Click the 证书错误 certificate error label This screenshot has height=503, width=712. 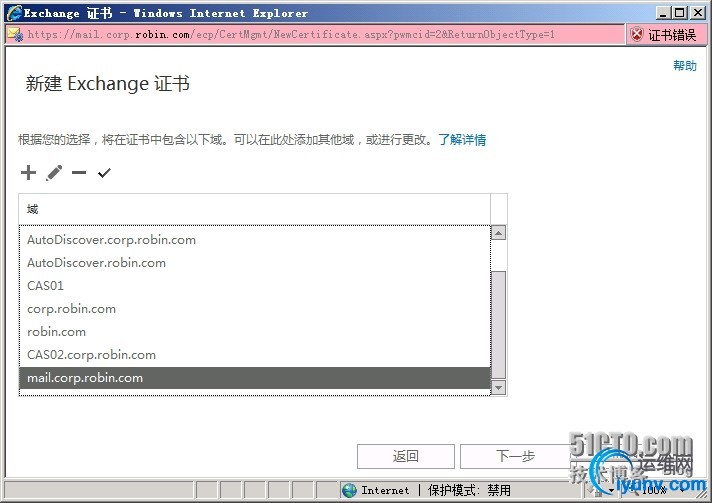[x=672, y=35]
